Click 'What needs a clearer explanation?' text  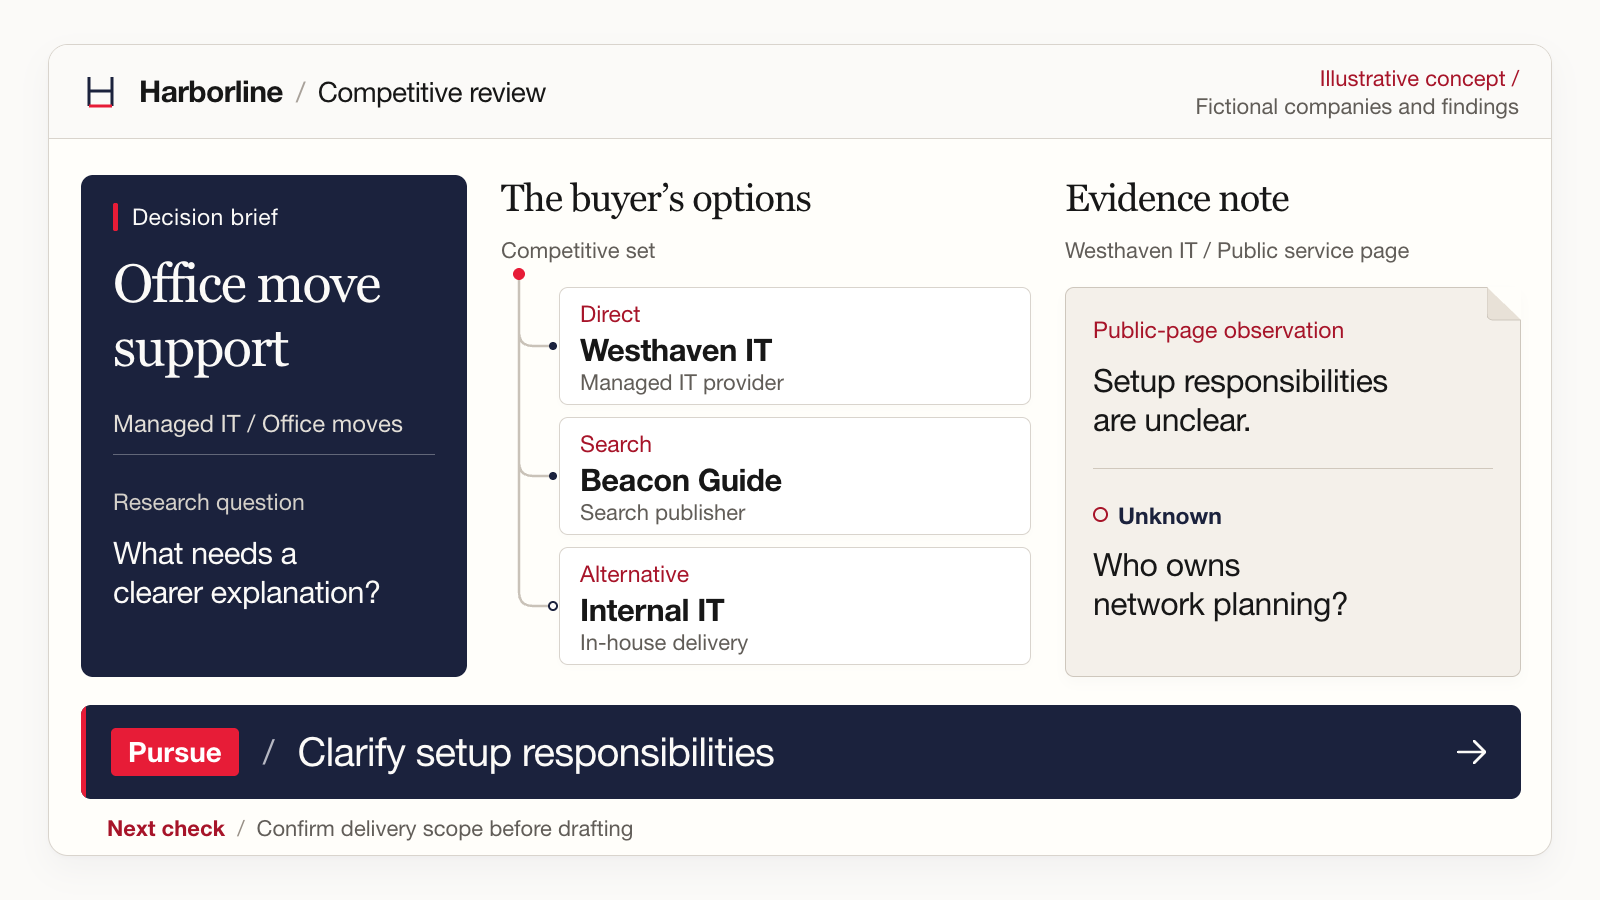(x=247, y=573)
